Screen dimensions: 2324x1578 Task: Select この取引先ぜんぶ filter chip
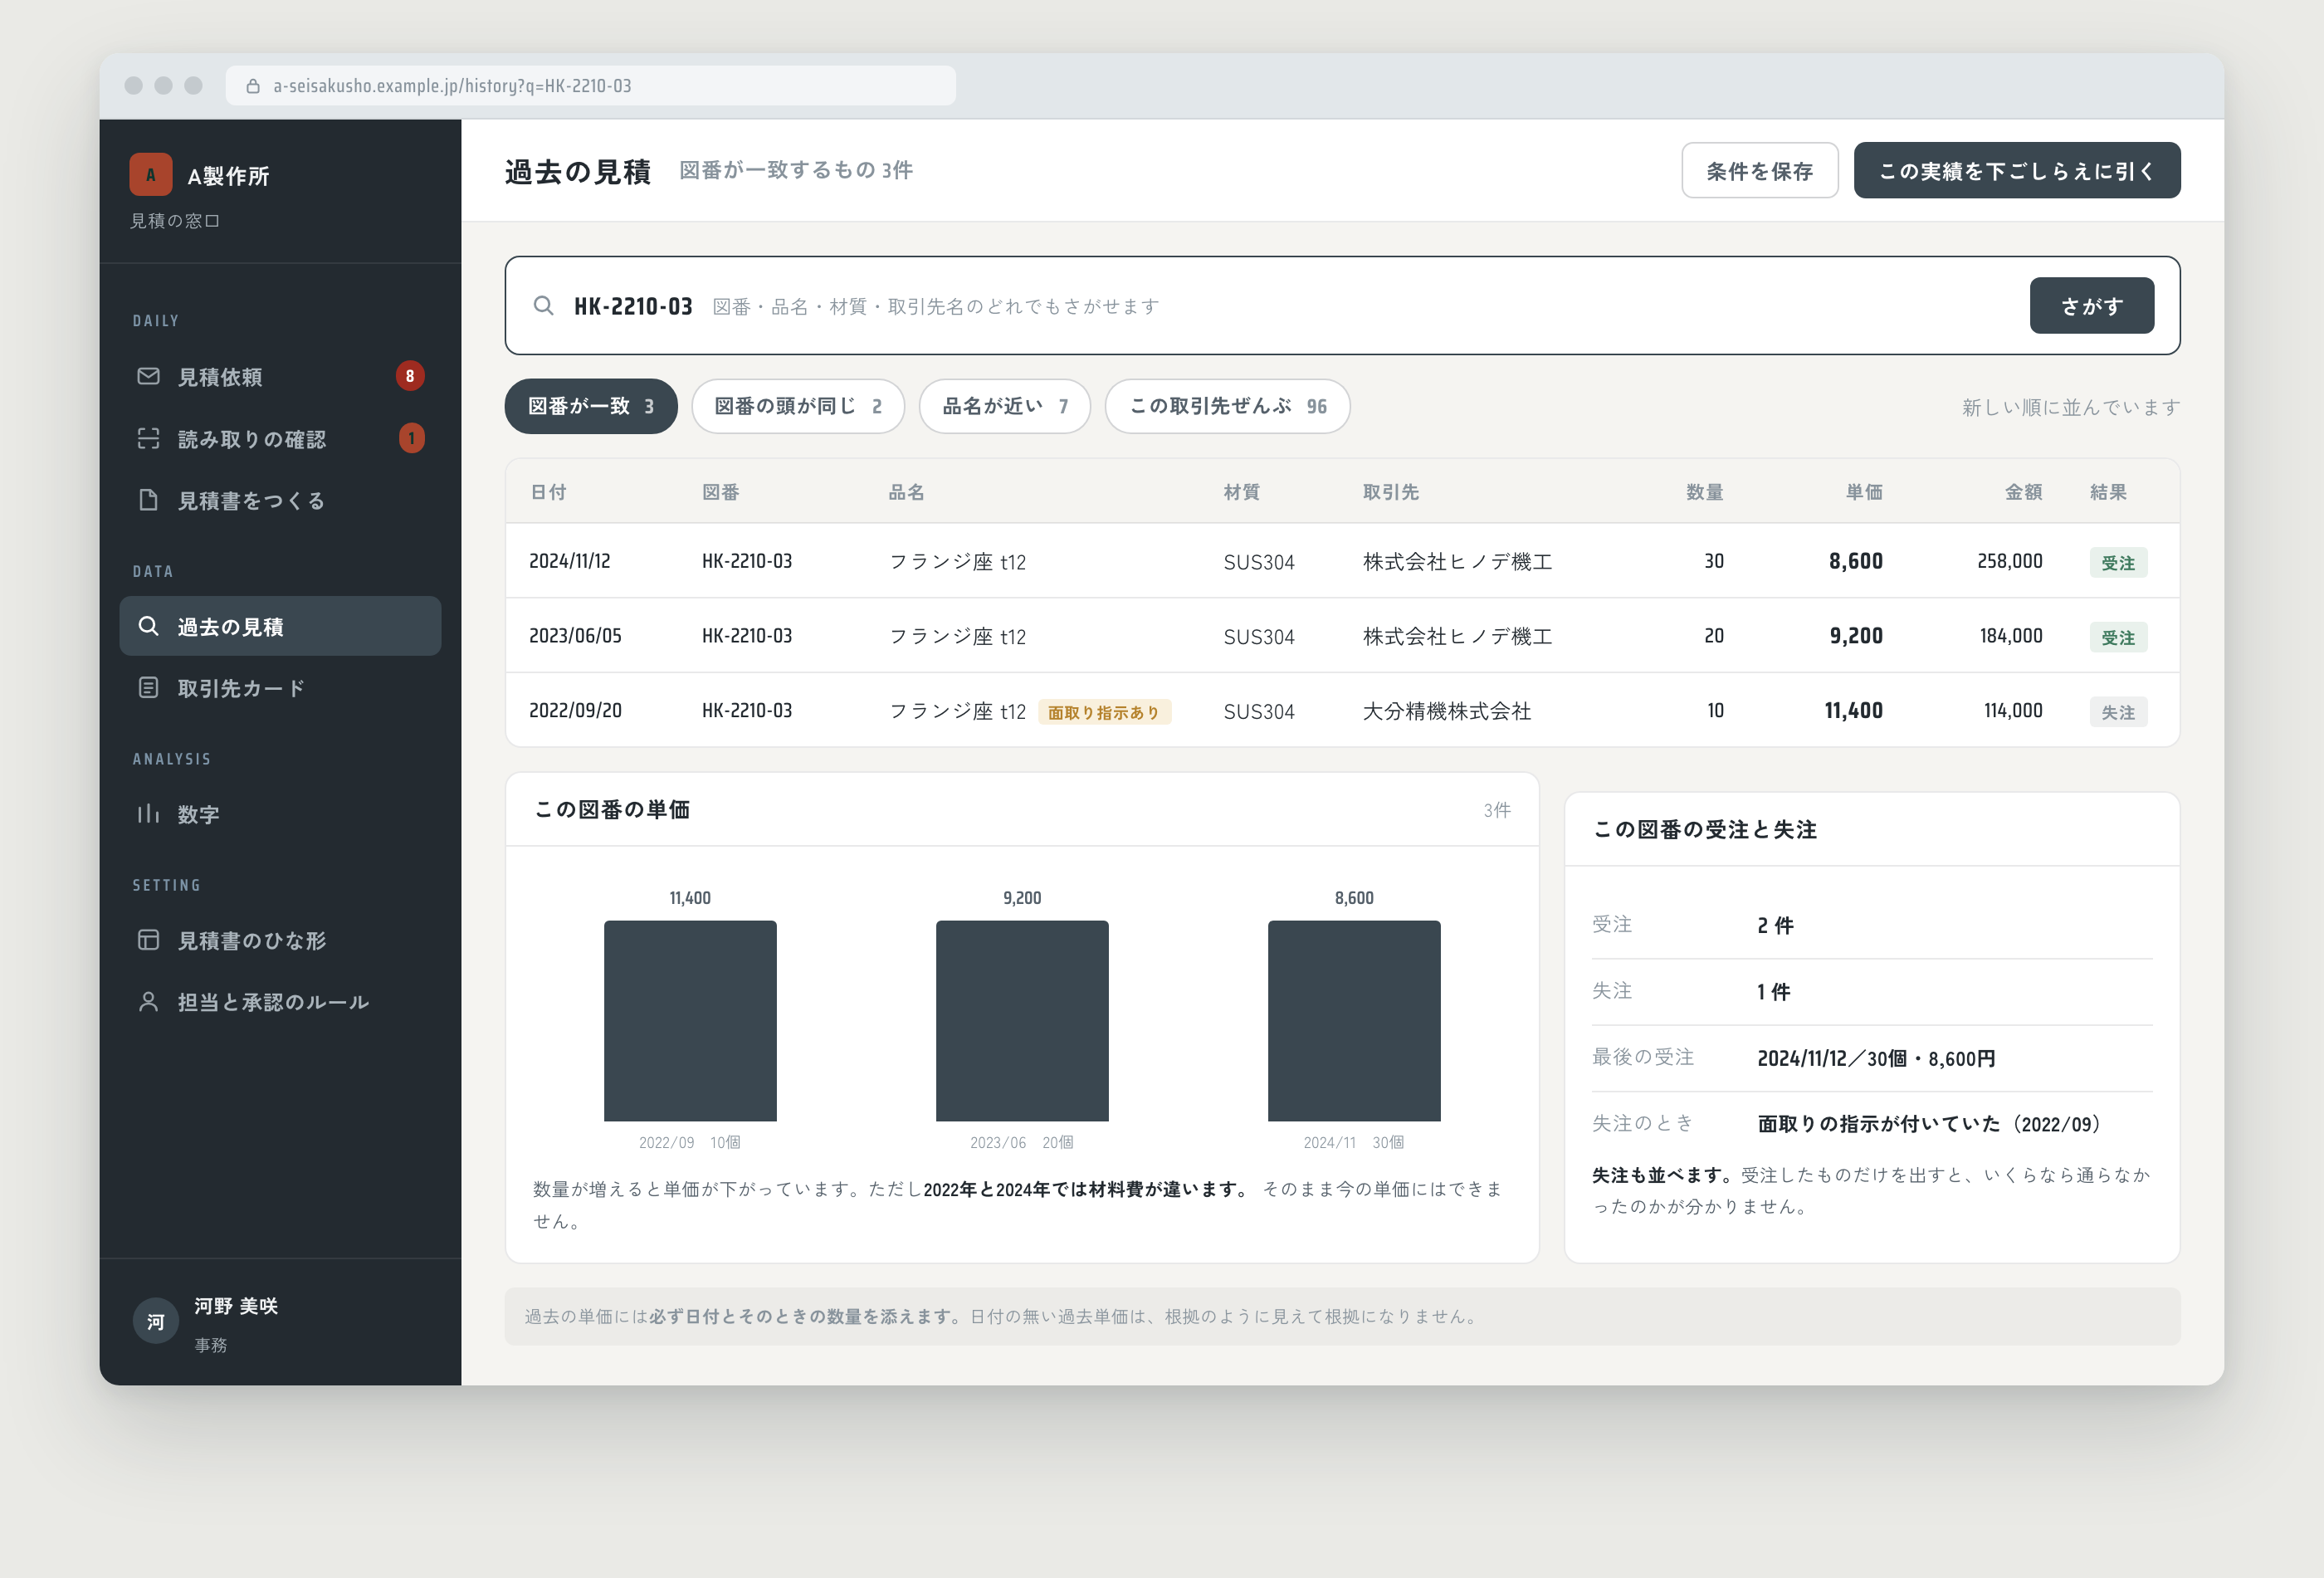coord(1228,406)
